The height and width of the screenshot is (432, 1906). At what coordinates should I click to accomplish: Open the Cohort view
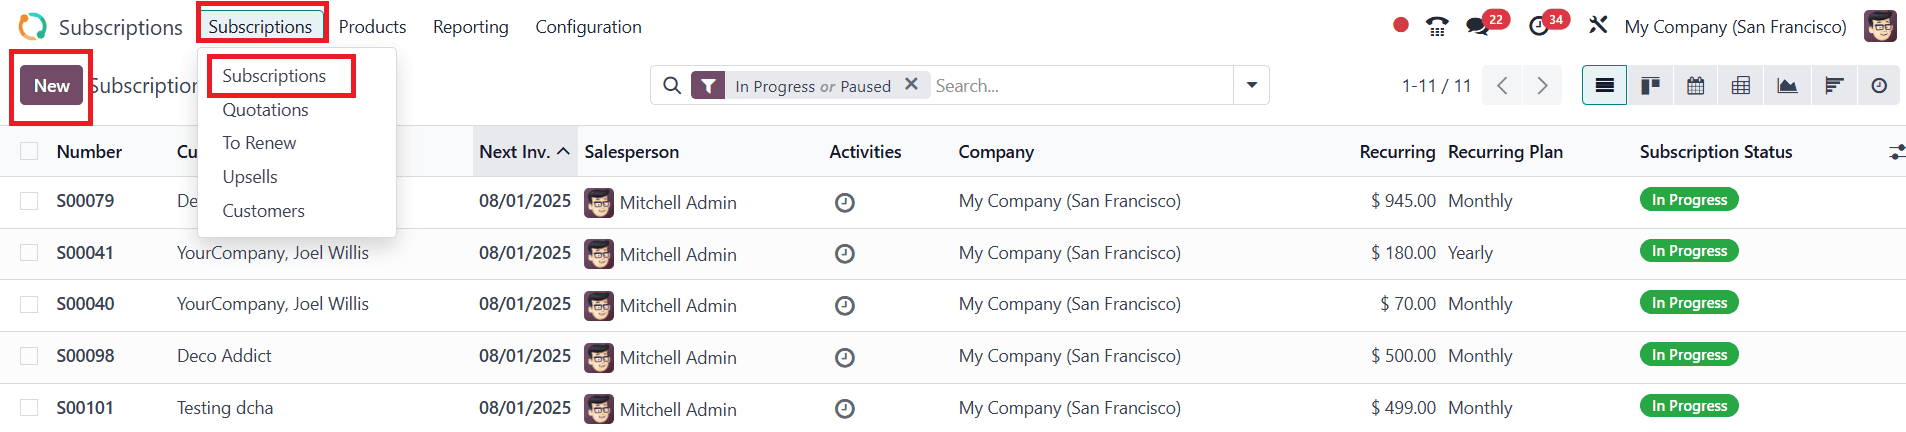point(1833,86)
